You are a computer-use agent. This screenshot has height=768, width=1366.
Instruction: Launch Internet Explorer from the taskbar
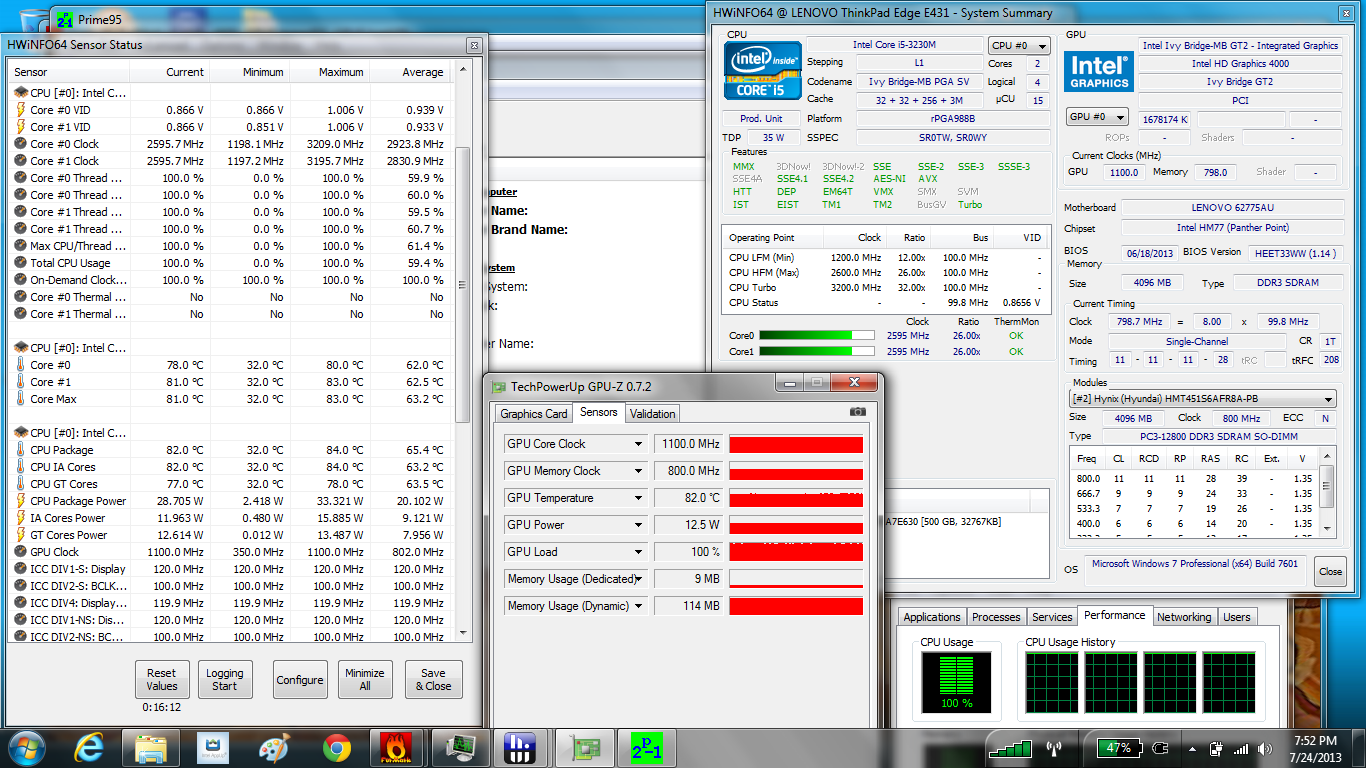pos(91,748)
